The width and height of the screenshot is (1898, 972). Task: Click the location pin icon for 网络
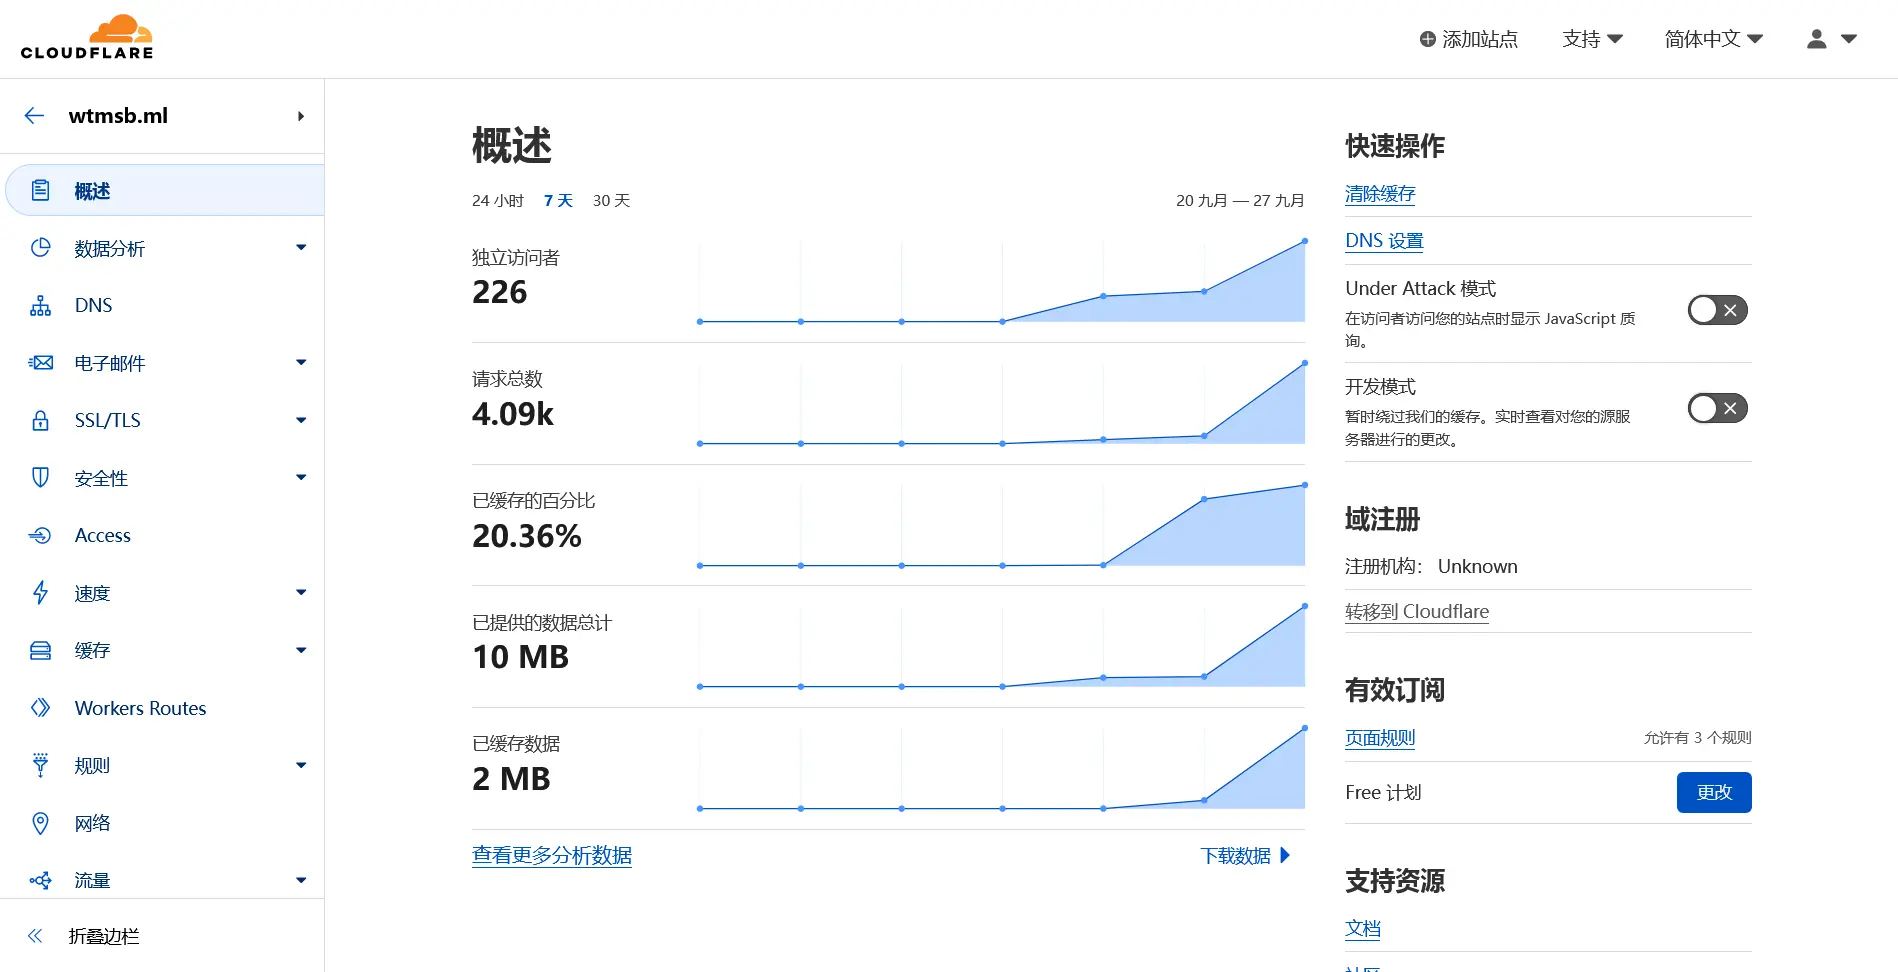click(x=40, y=823)
